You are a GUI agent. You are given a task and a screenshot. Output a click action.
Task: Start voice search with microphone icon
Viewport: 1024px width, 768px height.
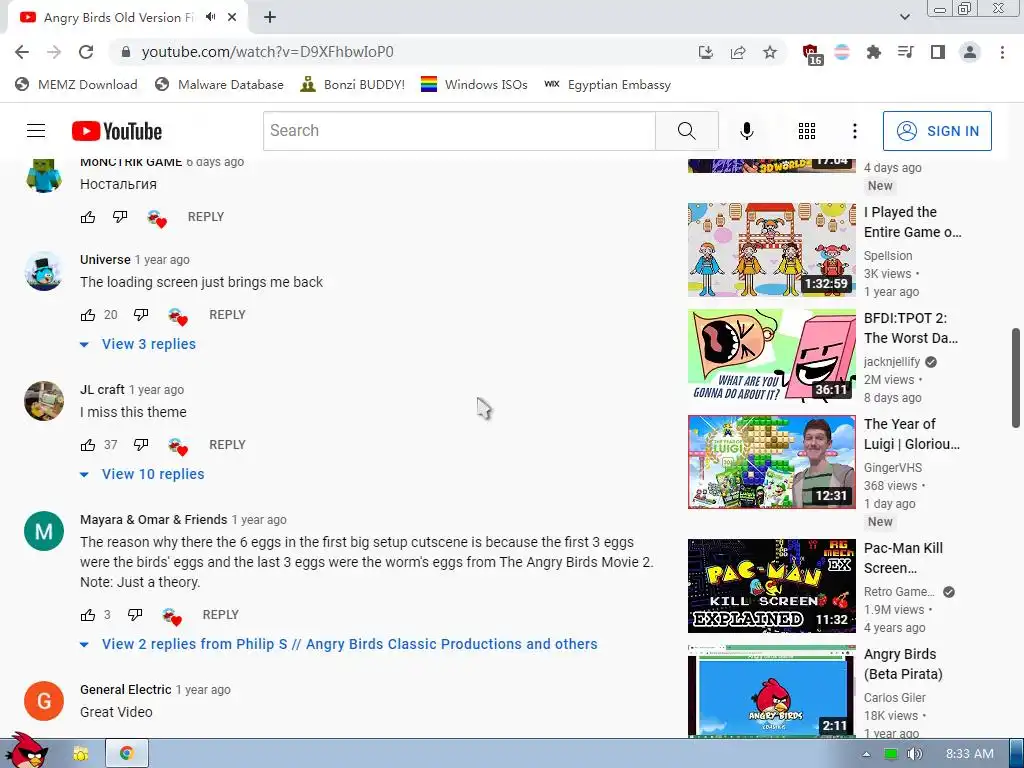[x=746, y=131]
